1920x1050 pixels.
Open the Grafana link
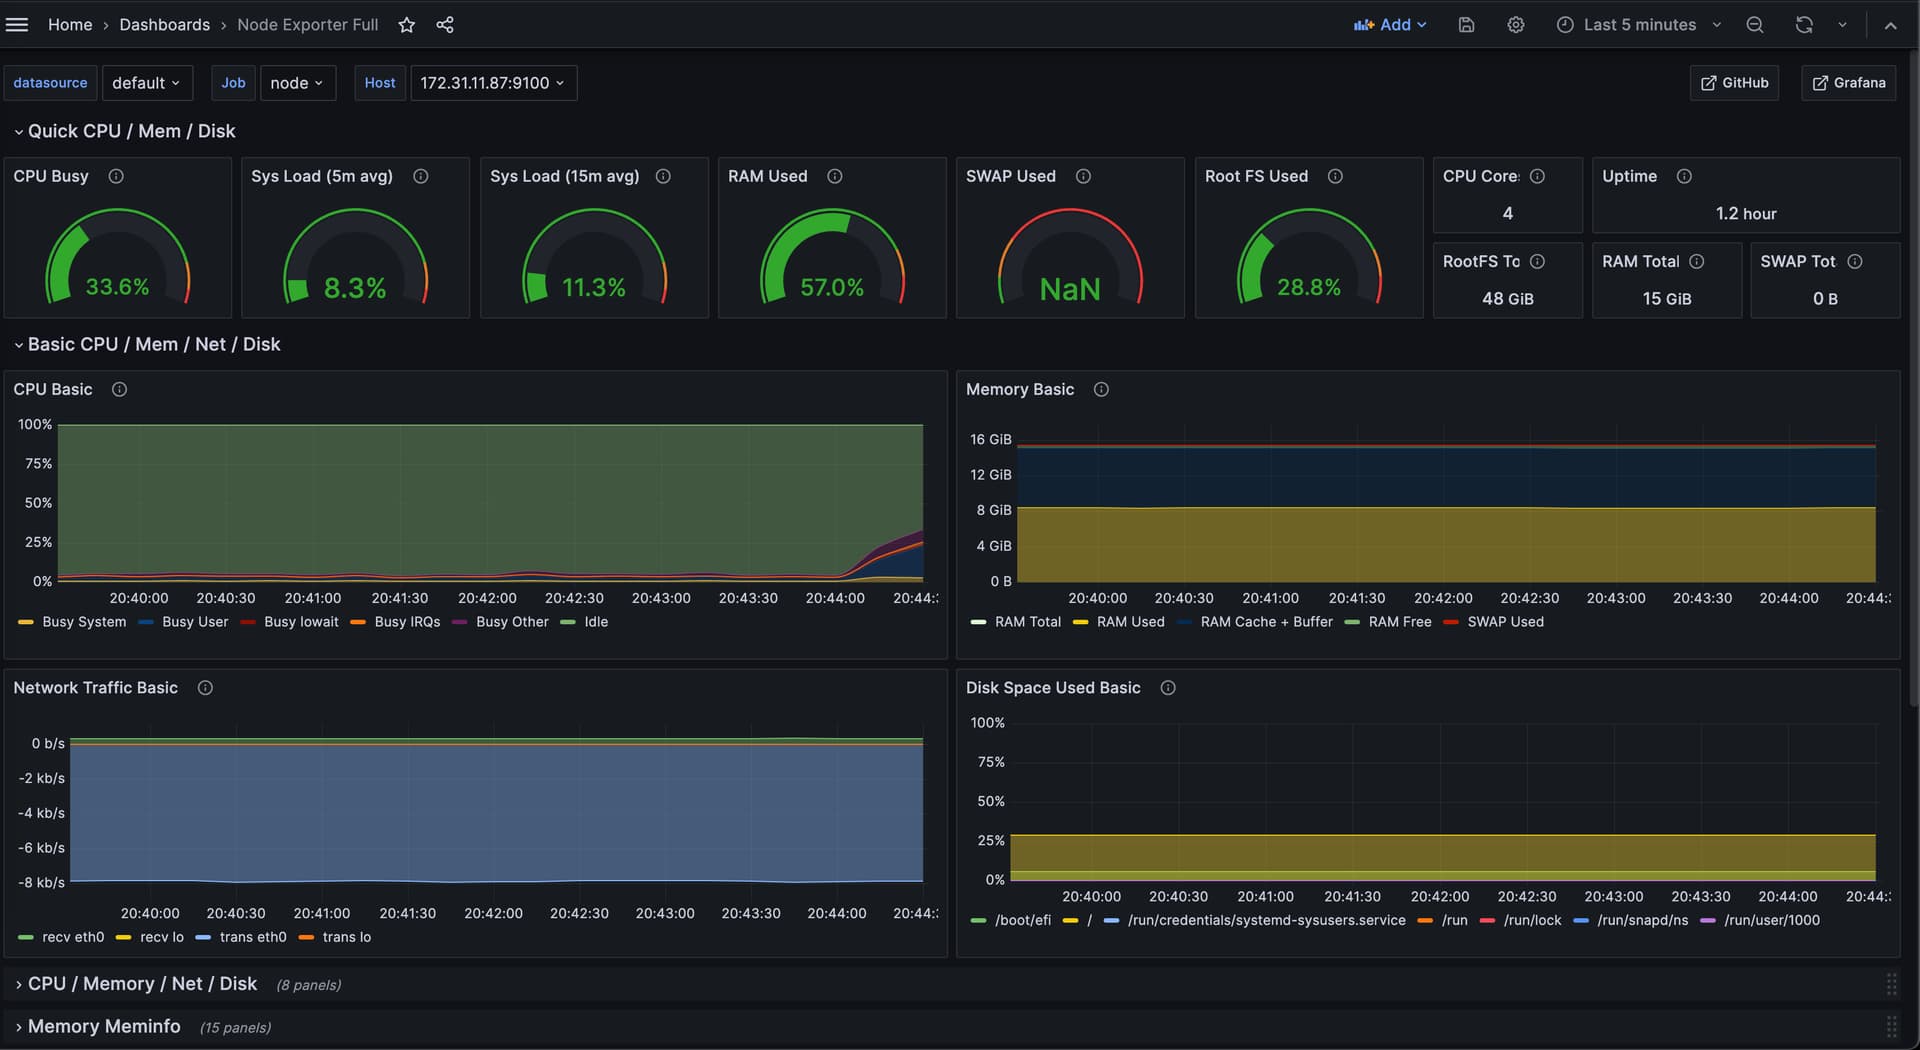[x=1848, y=83]
